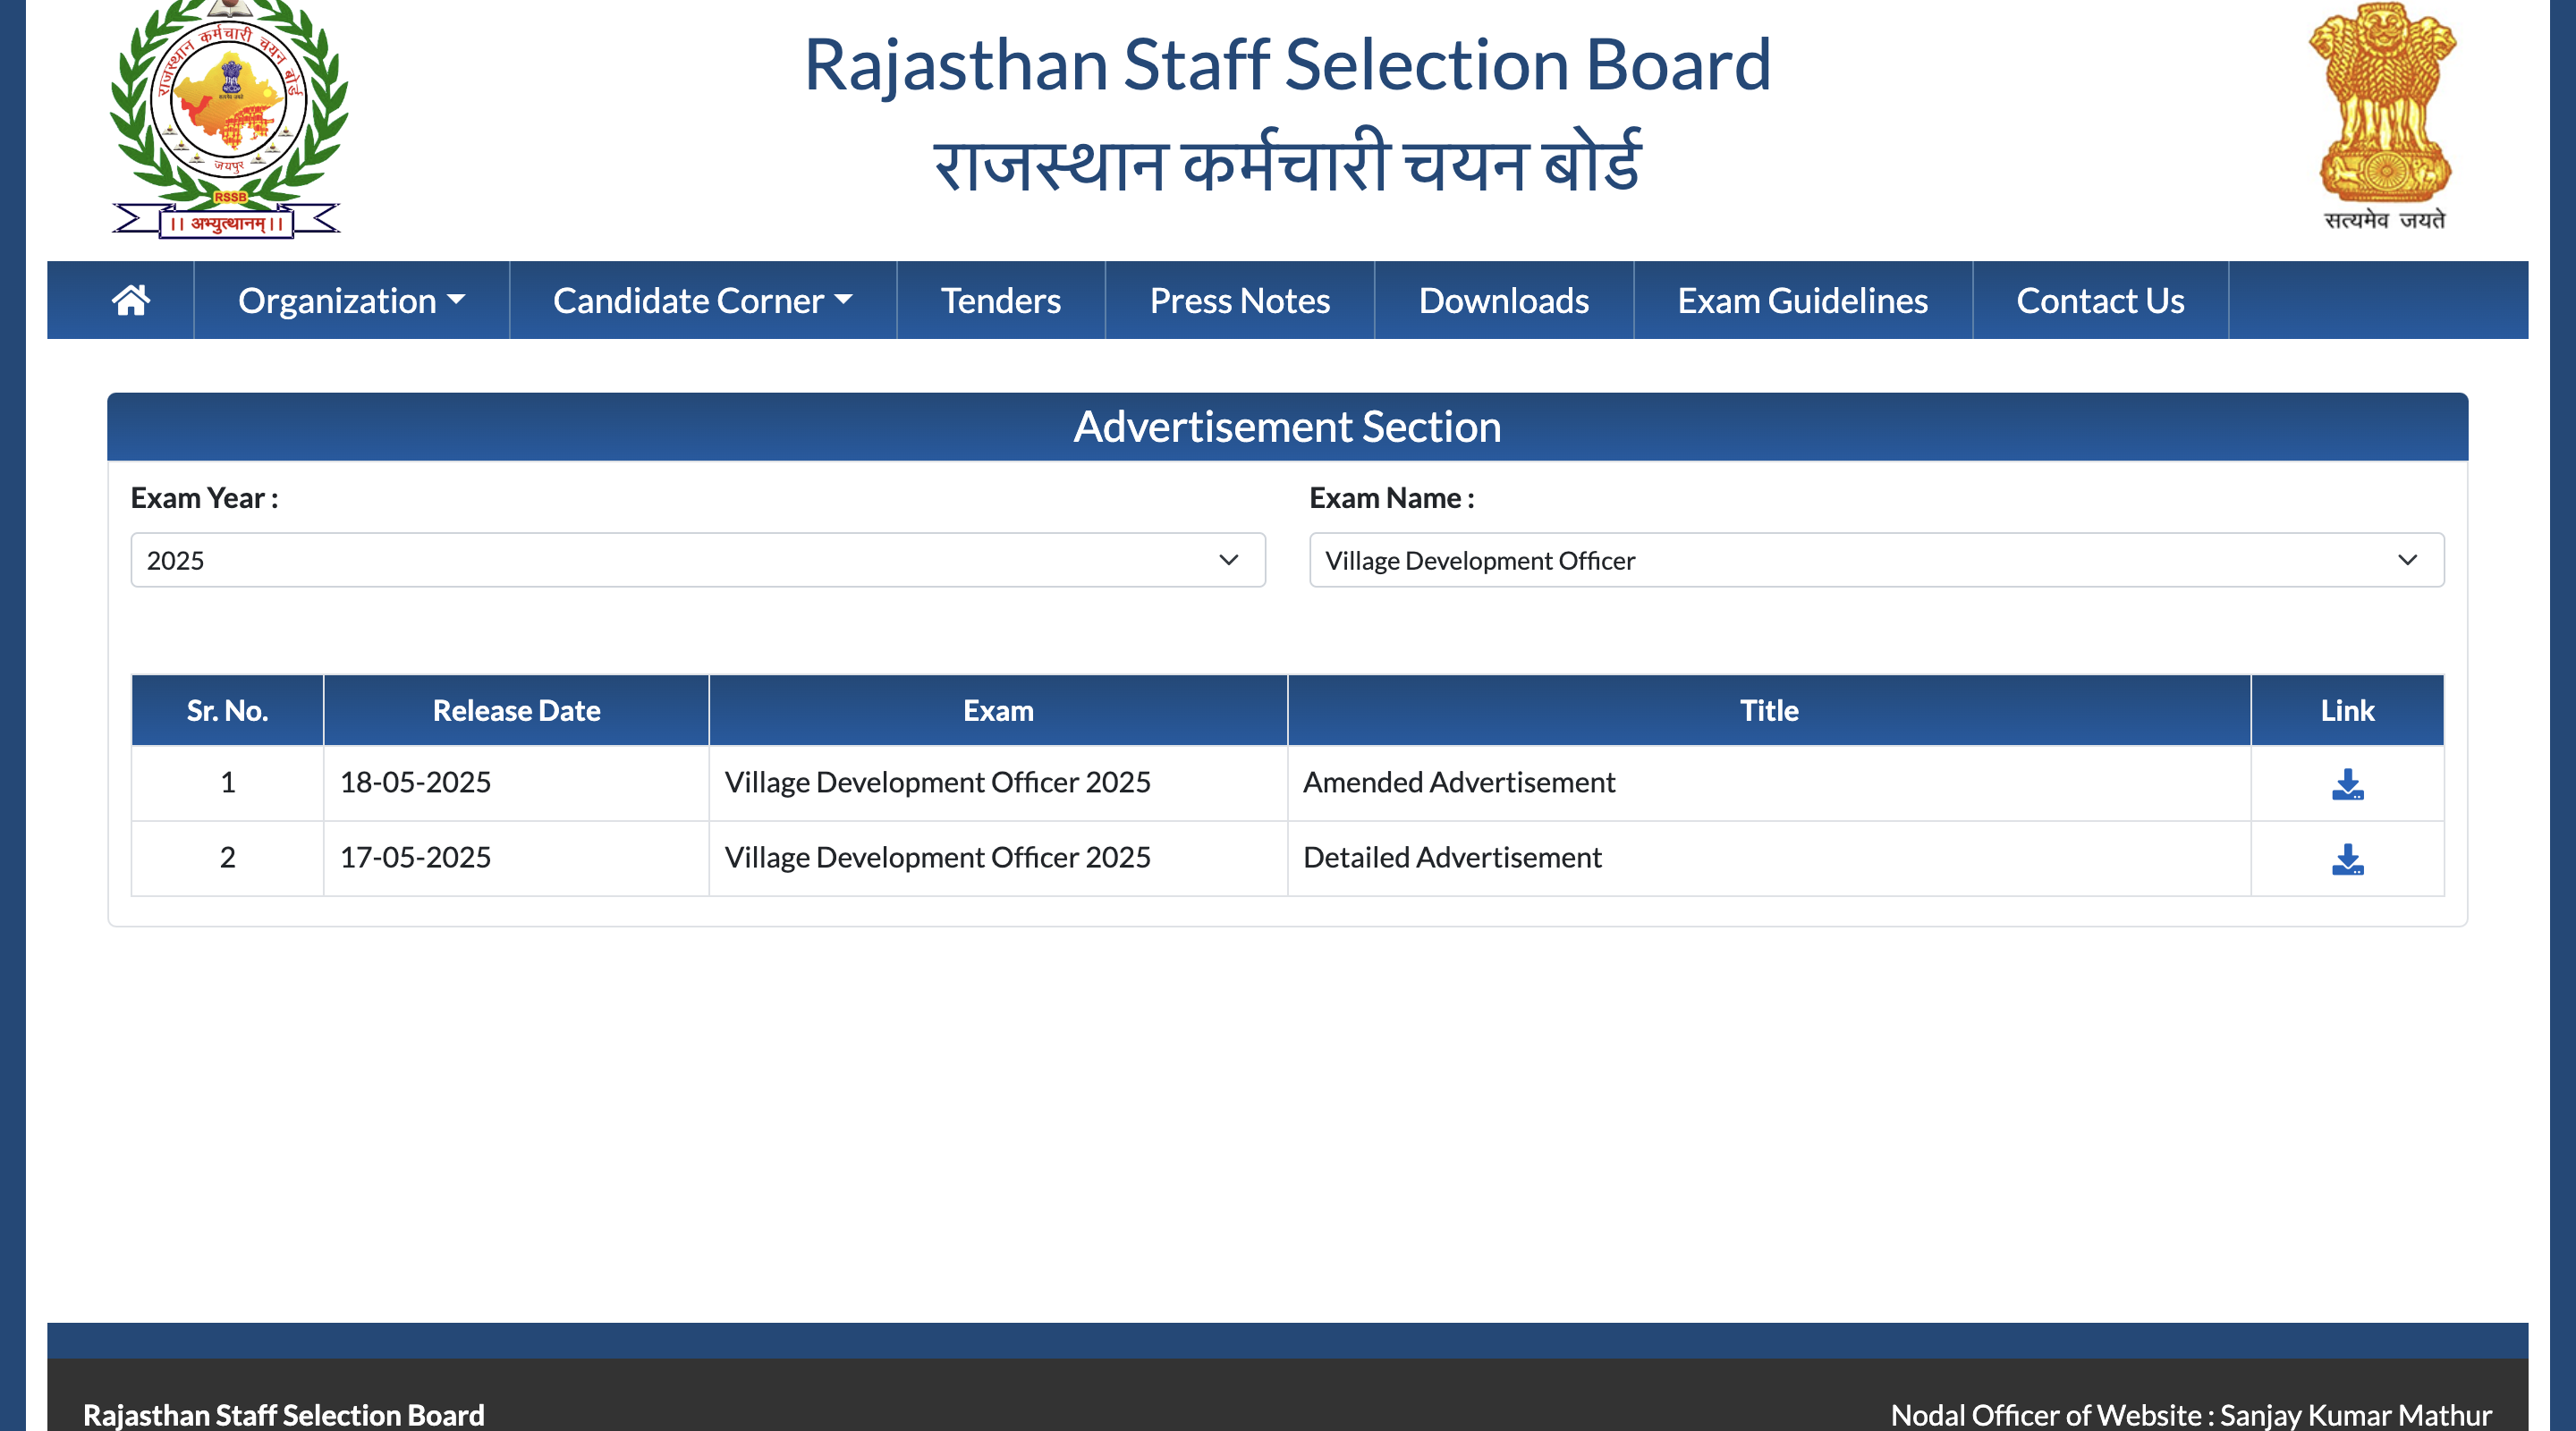Image resolution: width=2576 pixels, height=1431 pixels.
Task: Click the Link column header
Action: (2347, 710)
